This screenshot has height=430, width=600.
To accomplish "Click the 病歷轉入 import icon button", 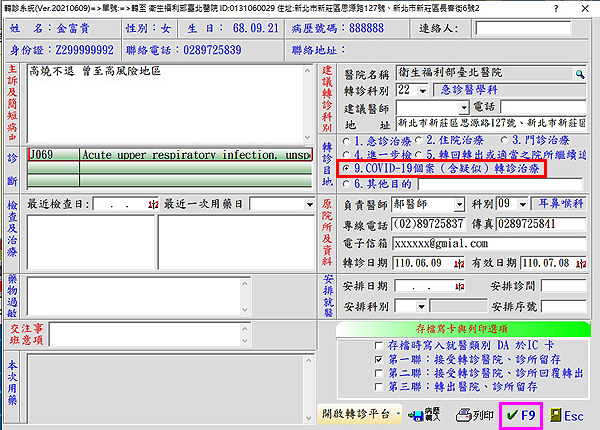I will [420, 414].
